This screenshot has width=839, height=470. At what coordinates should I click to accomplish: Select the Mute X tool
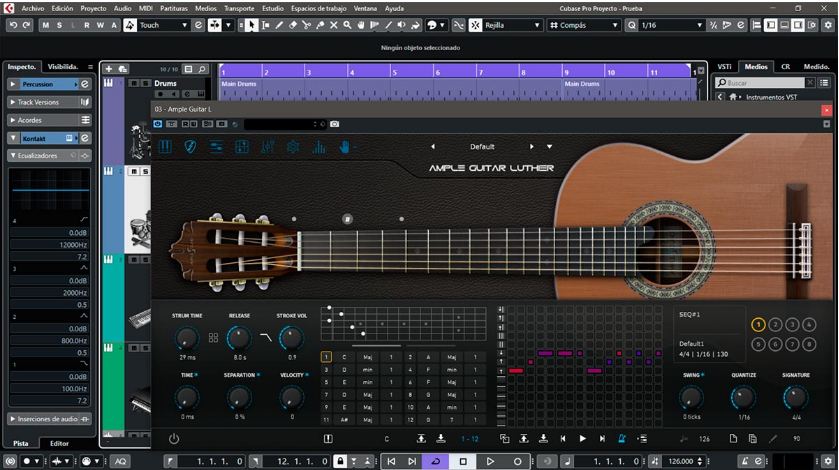coord(333,25)
